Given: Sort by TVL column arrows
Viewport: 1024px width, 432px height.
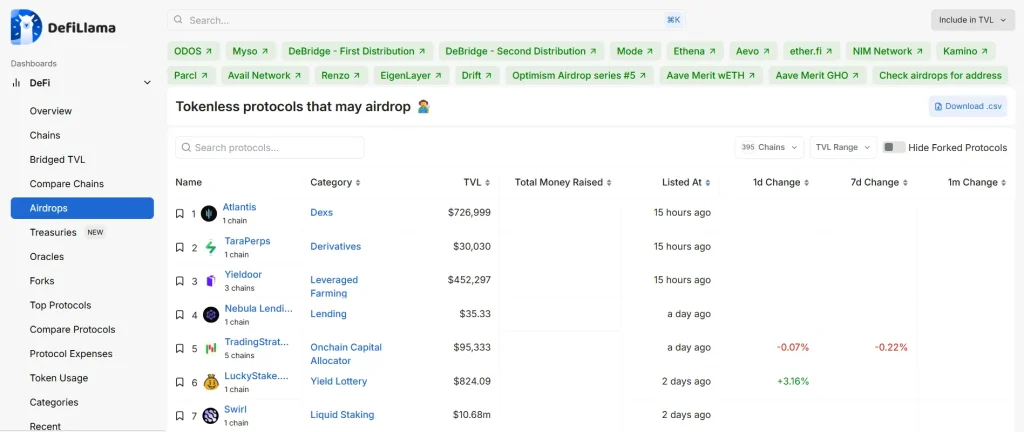Looking at the screenshot, I should coord(487,183).
